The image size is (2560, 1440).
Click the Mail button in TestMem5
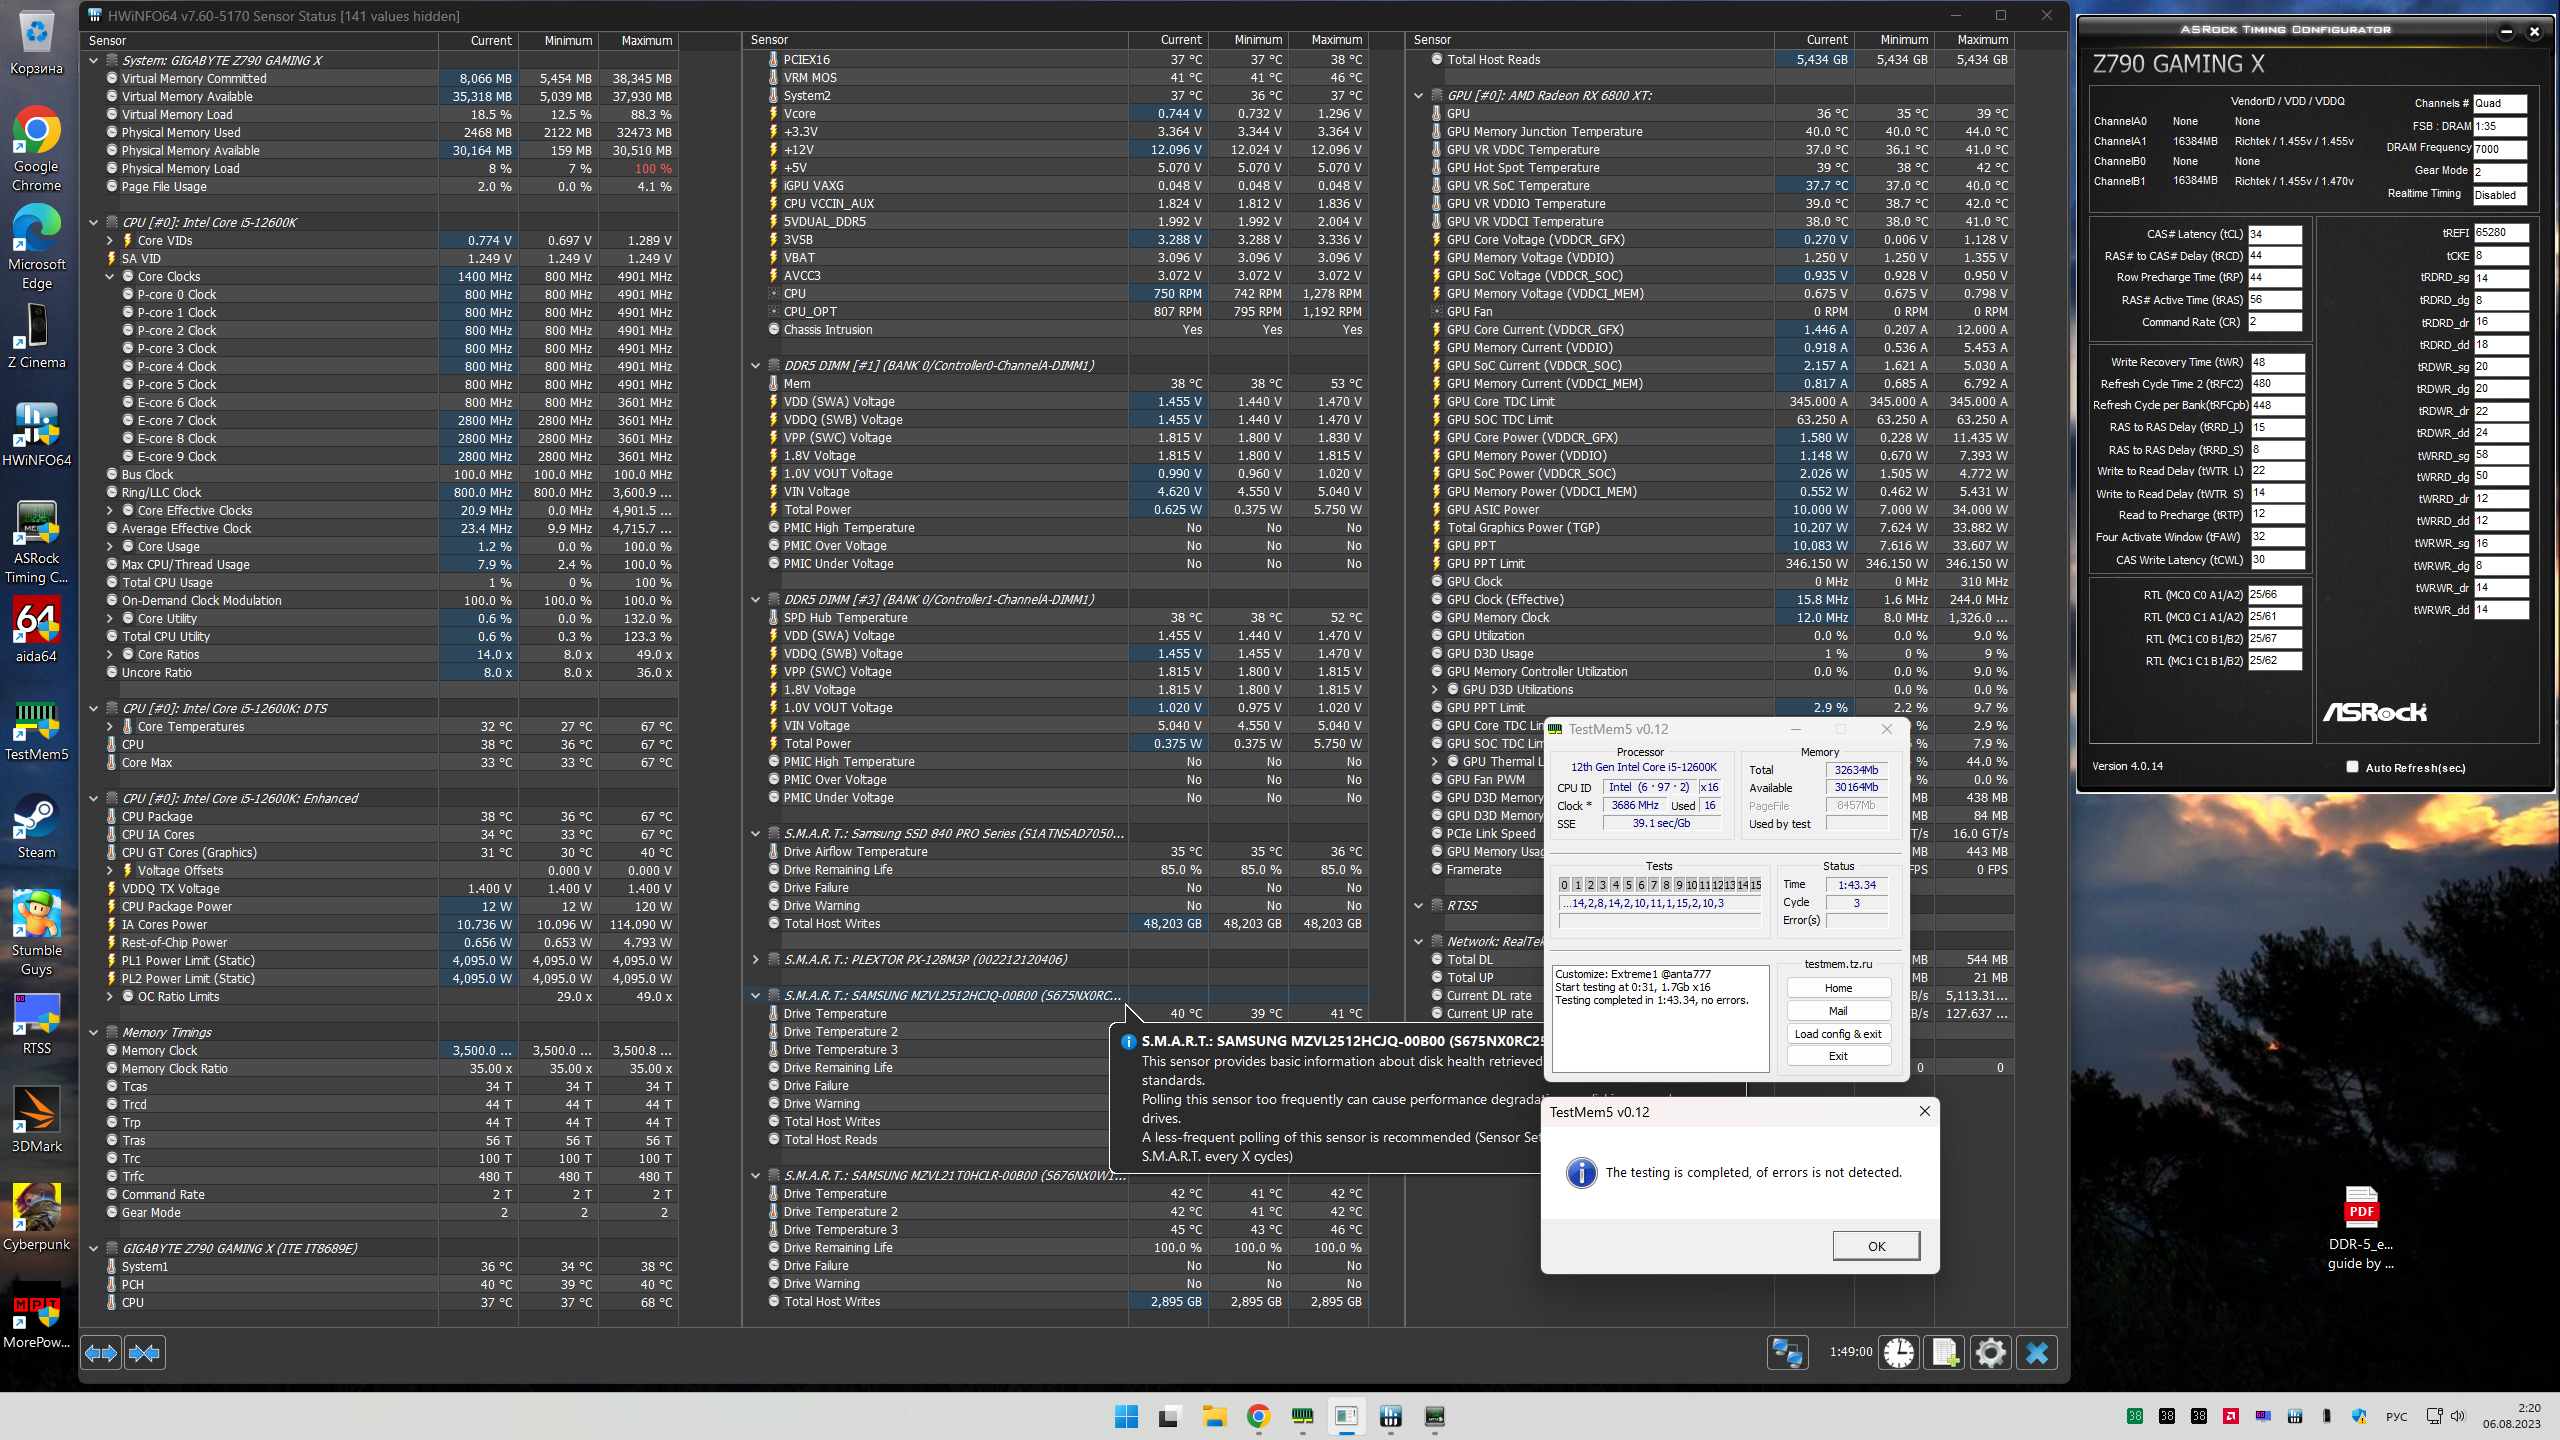pos(1837,1011)
